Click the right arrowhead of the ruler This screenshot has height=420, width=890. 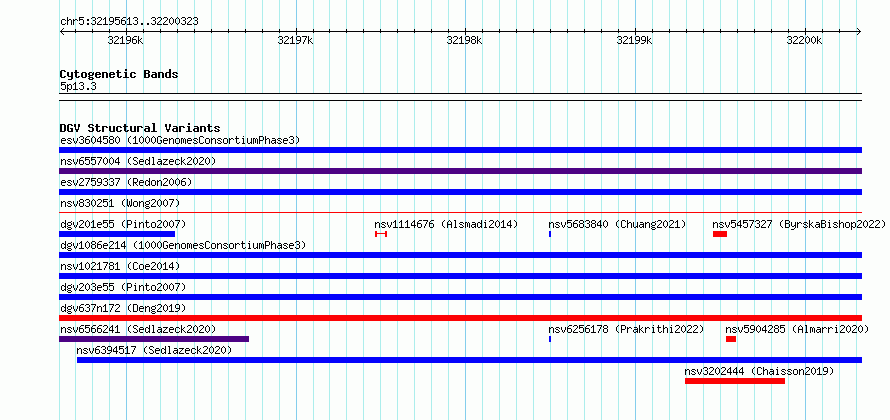[859, 32]
